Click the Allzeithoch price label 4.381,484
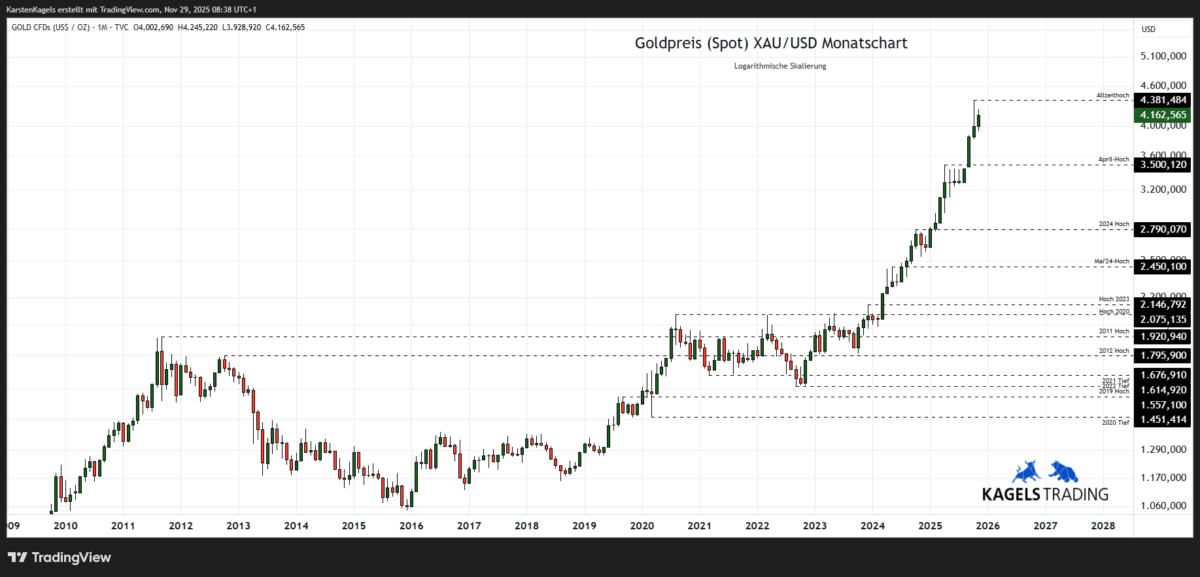This screenshot has height=577, width=1200. click(1164, 100)
